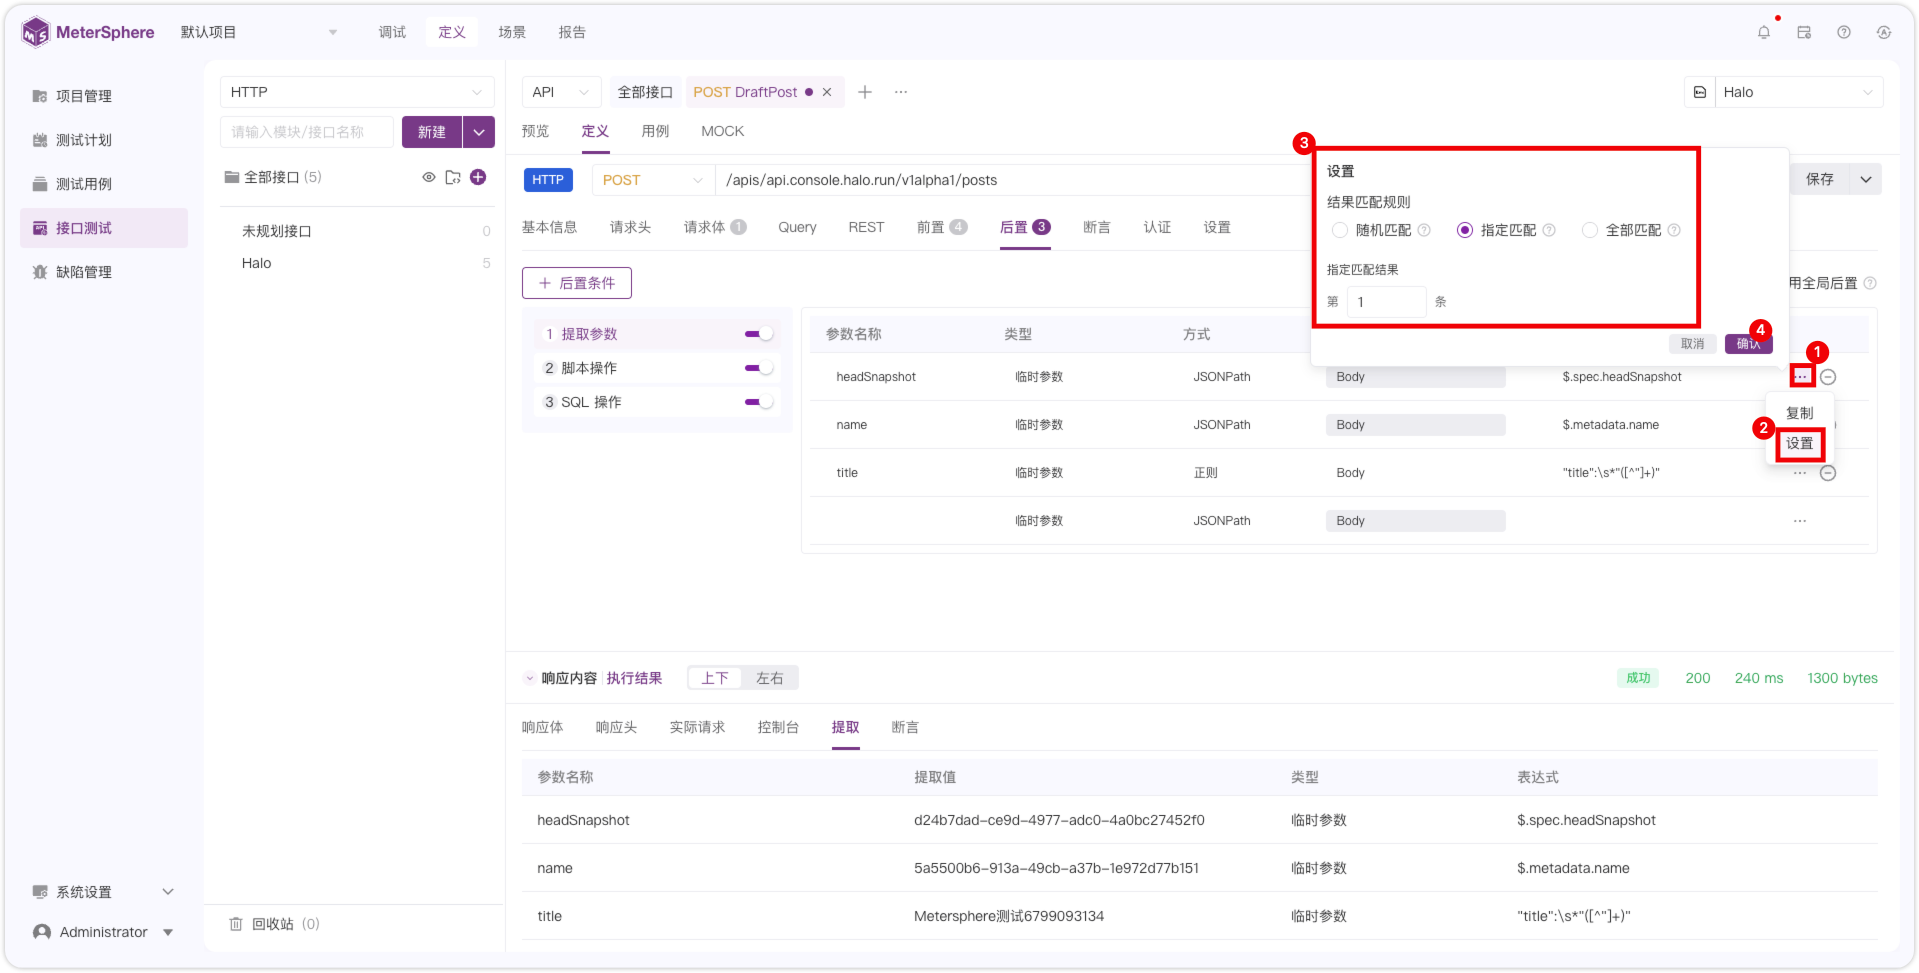Viewport: 1919px width, 973px height.
Task: Open the HTTP protocol dropdown
Action: (x=357, y=92)
